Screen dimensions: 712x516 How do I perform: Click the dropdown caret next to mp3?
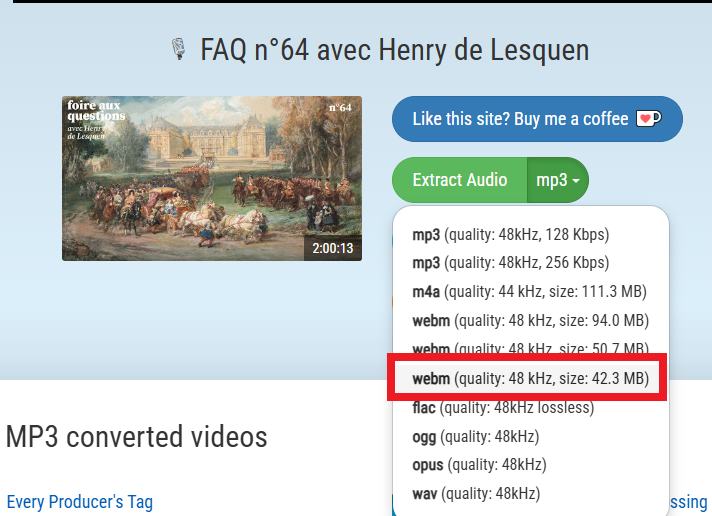pos(576,181)
